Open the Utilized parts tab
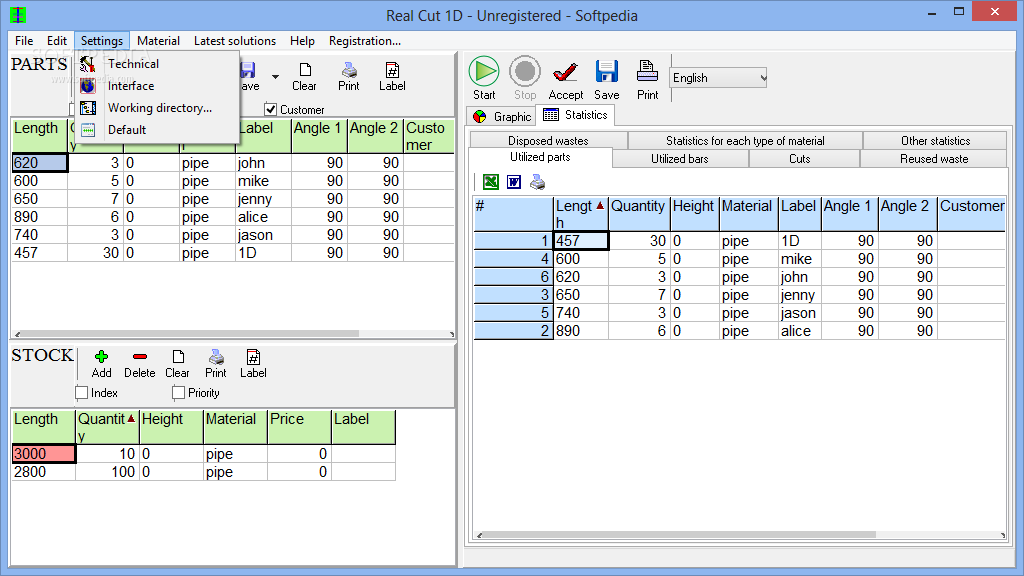Image resolution: width=1024 pixels, height=576 pixels. [x=540, y=157]
